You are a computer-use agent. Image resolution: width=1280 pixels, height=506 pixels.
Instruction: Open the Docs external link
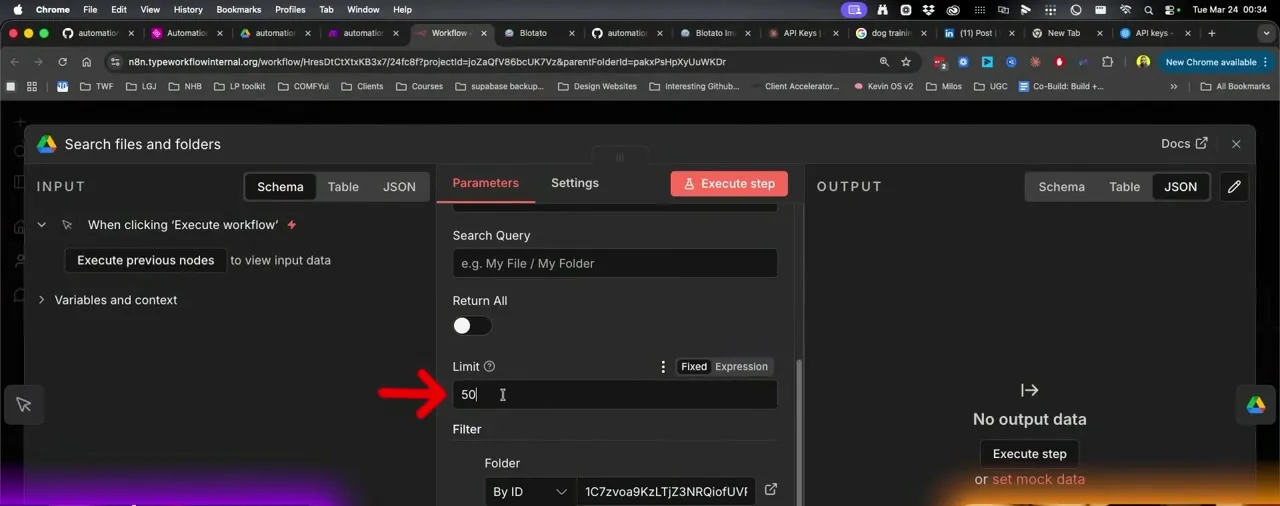[x=1184, y=144]
